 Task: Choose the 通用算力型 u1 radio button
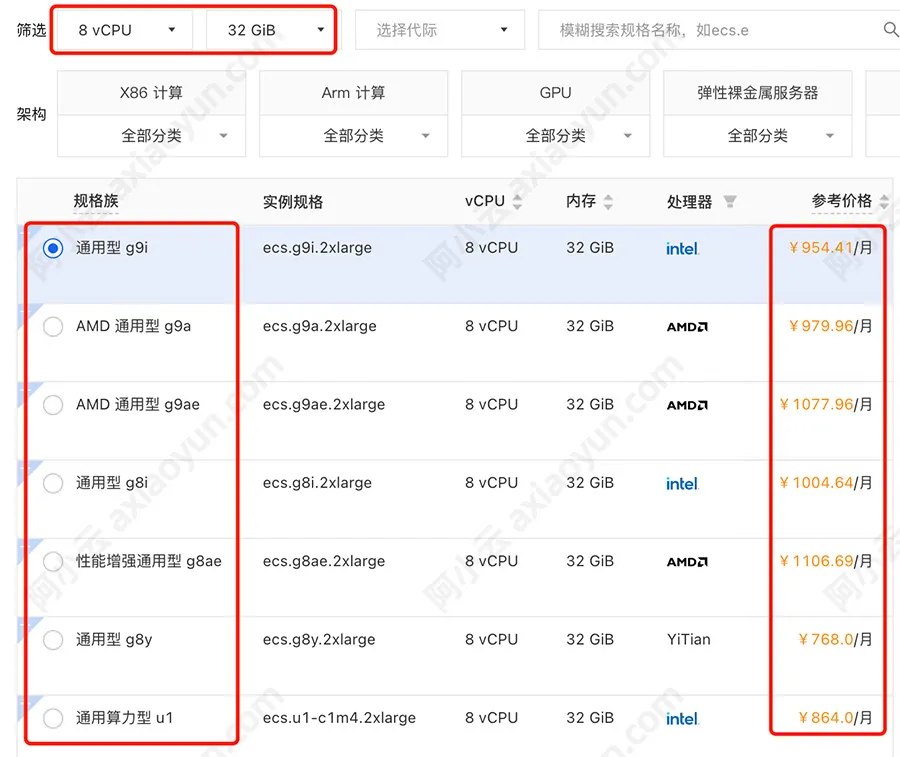pyautogui.click(x=52, y=718)
